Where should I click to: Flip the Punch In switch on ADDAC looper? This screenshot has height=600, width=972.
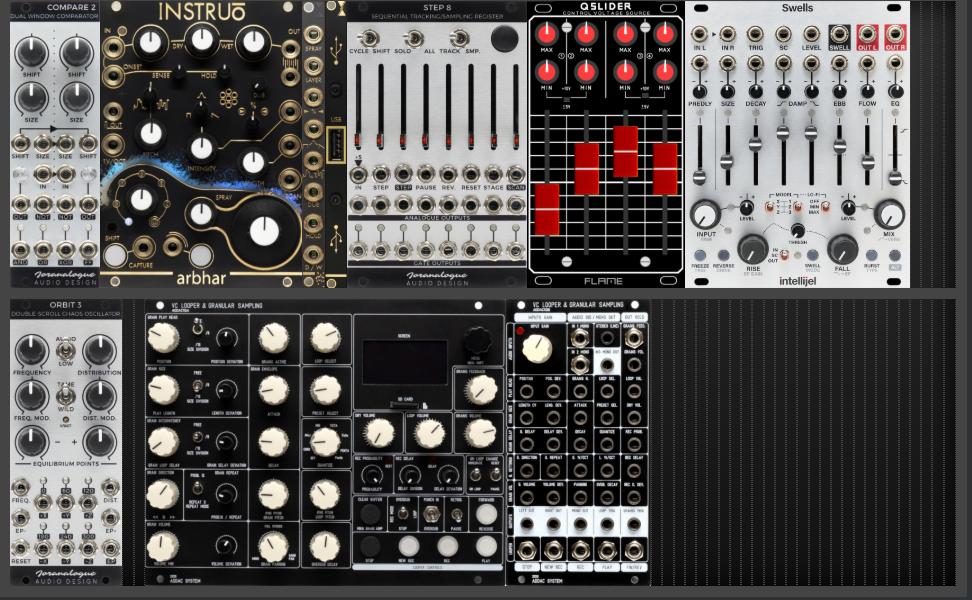(431, 514)
